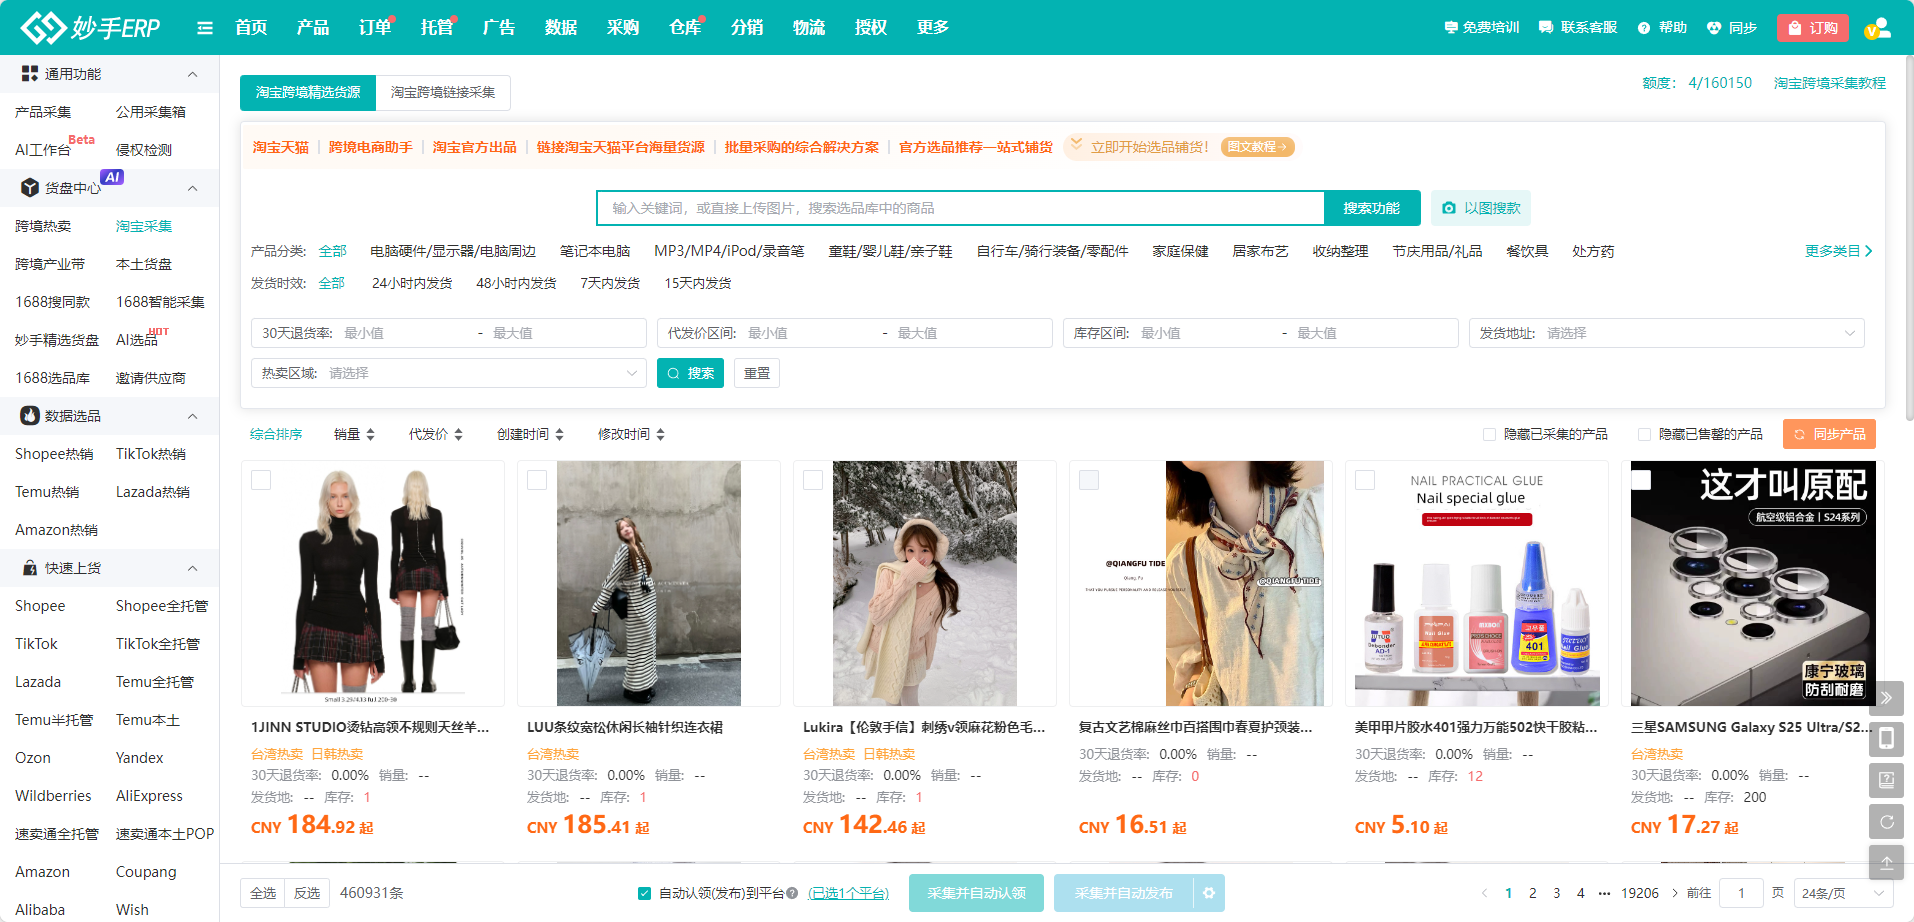Sort products by 创建时间 arrows
The image size is (1914, 922).
(559, 434)
